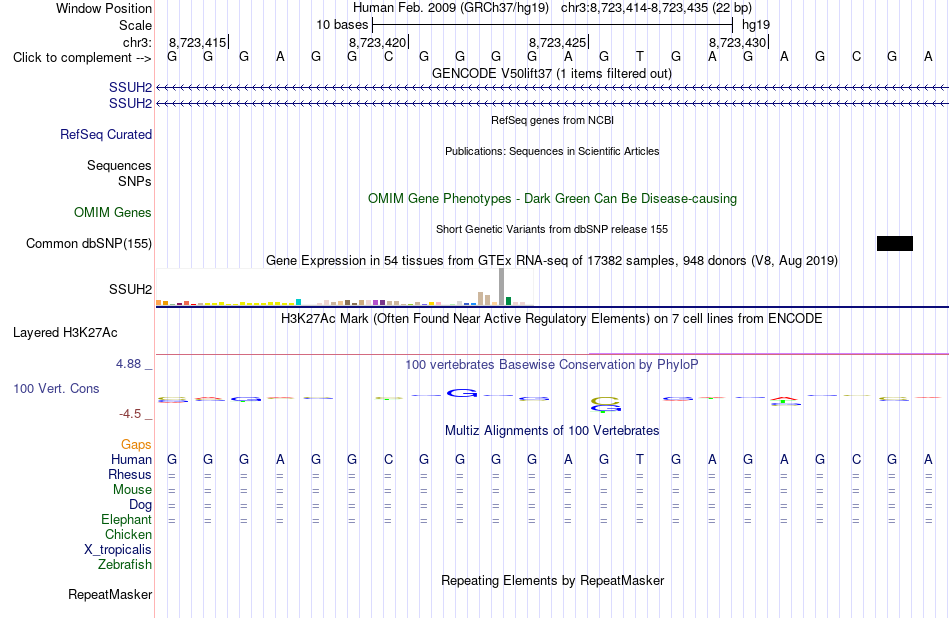Click the 8,723,415 ruler coordinate
This screenshot has width=950, height=618.
198,42
